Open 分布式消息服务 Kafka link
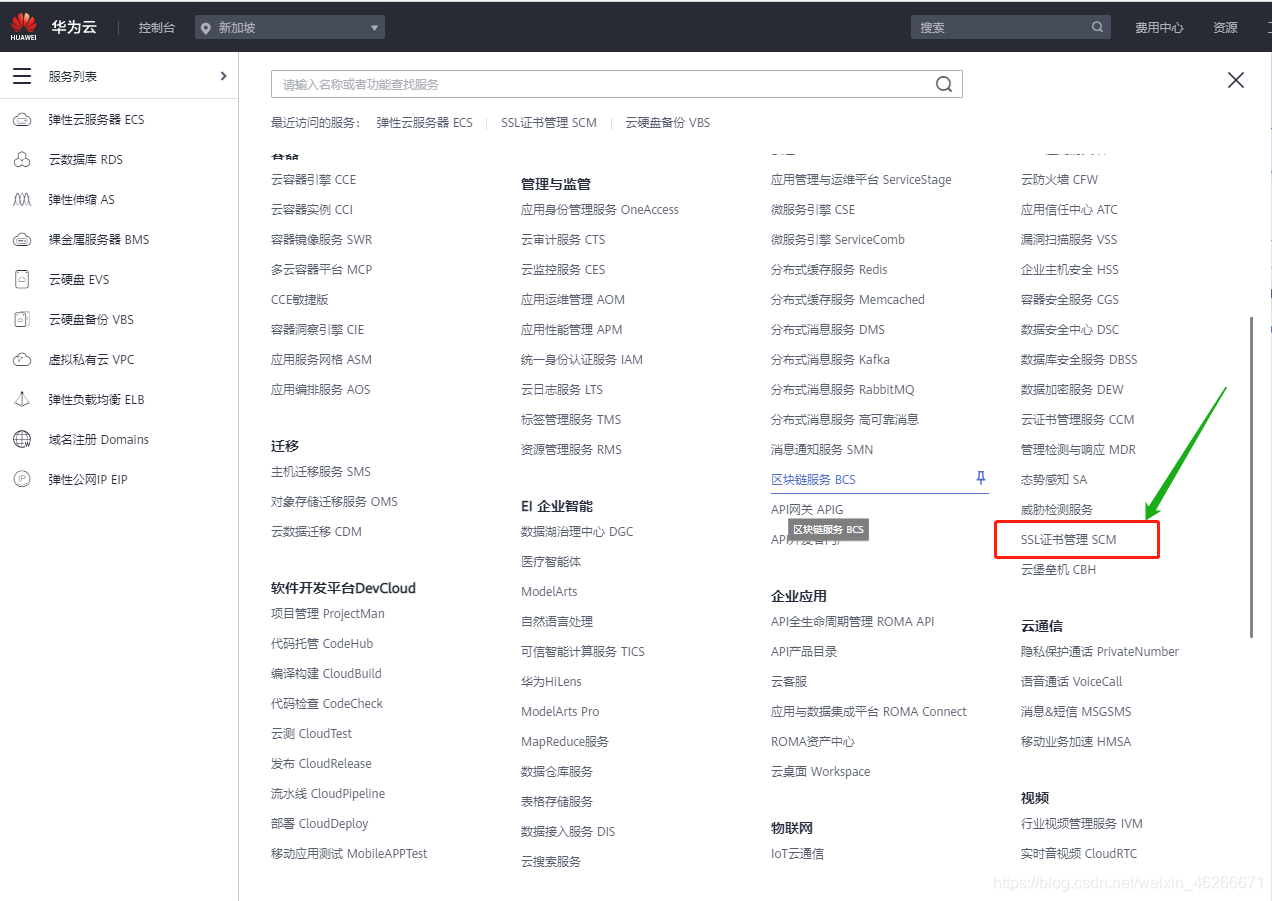 830,360
